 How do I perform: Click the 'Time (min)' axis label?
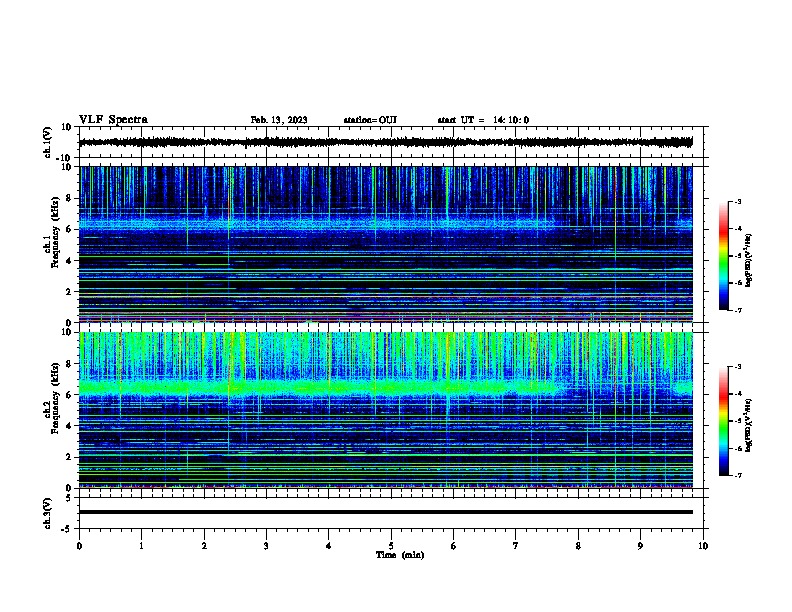click(x=400, y=555)
